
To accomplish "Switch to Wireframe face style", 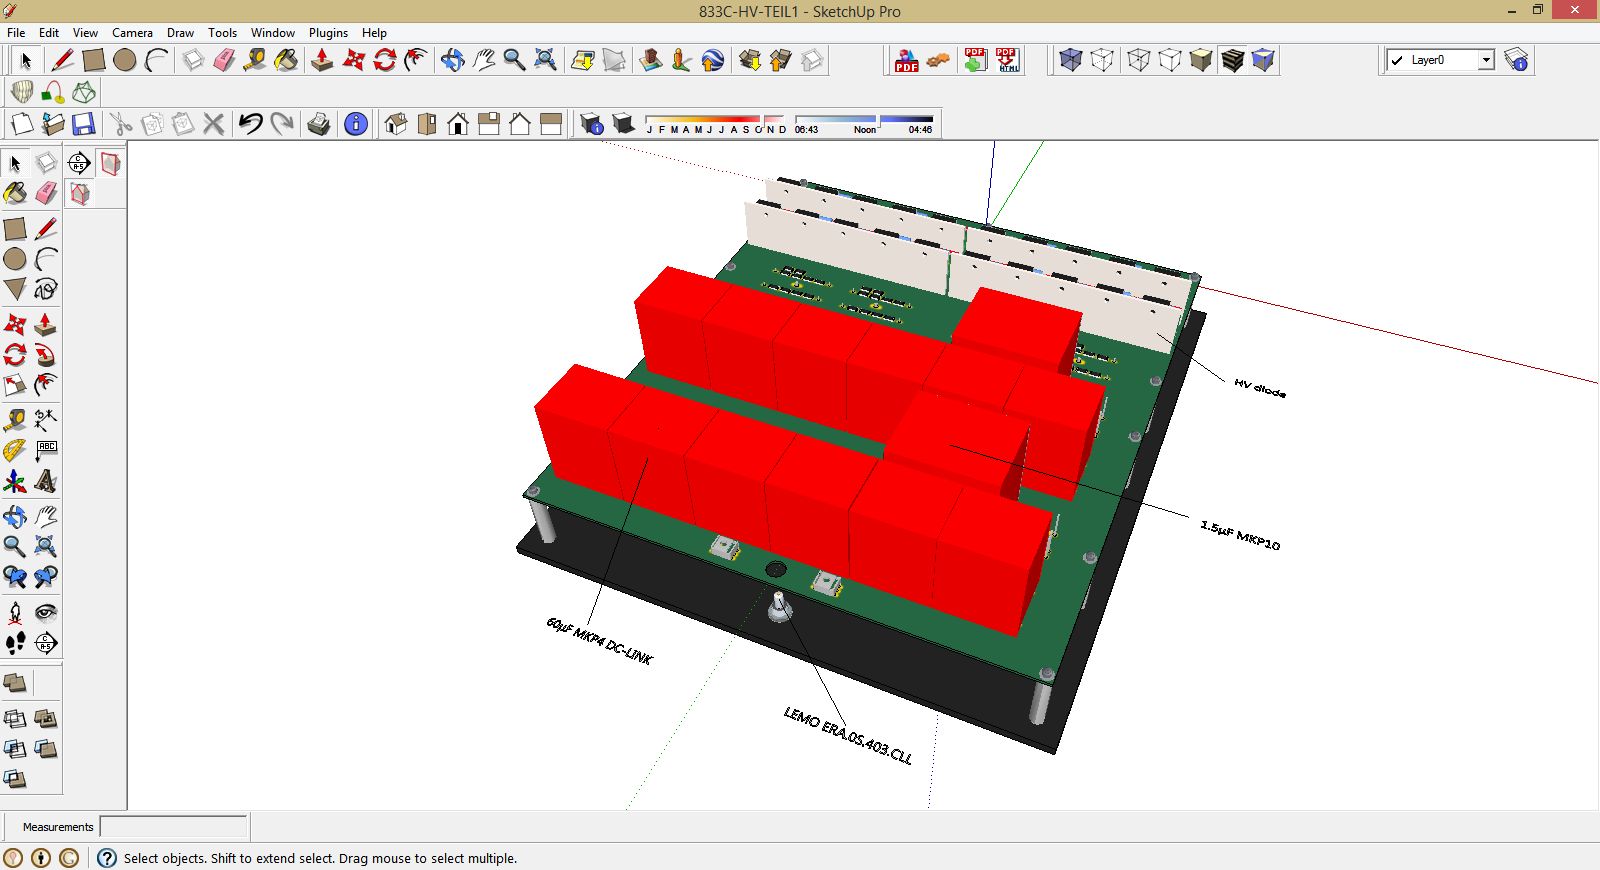I will pyautogui.click(x=1139, y=60).
